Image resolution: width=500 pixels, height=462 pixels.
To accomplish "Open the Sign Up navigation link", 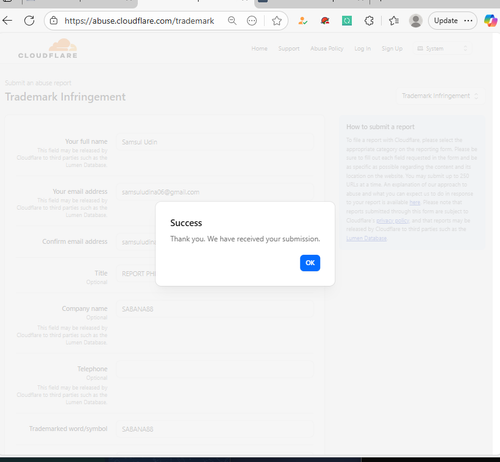I will coord(392,49).
